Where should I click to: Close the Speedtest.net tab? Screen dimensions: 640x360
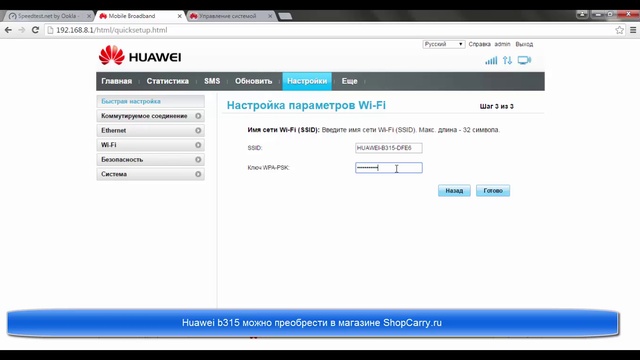89,16
